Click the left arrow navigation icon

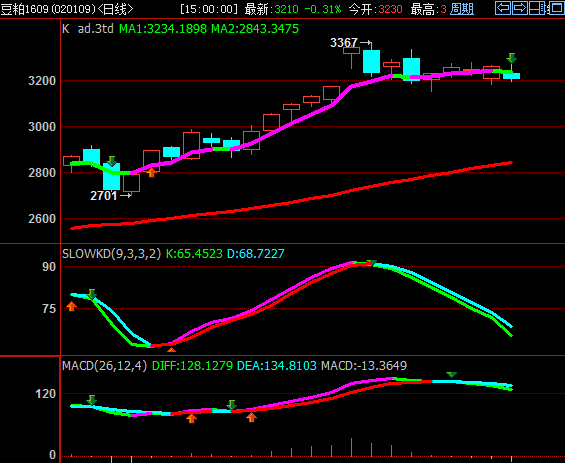(503, 8)
